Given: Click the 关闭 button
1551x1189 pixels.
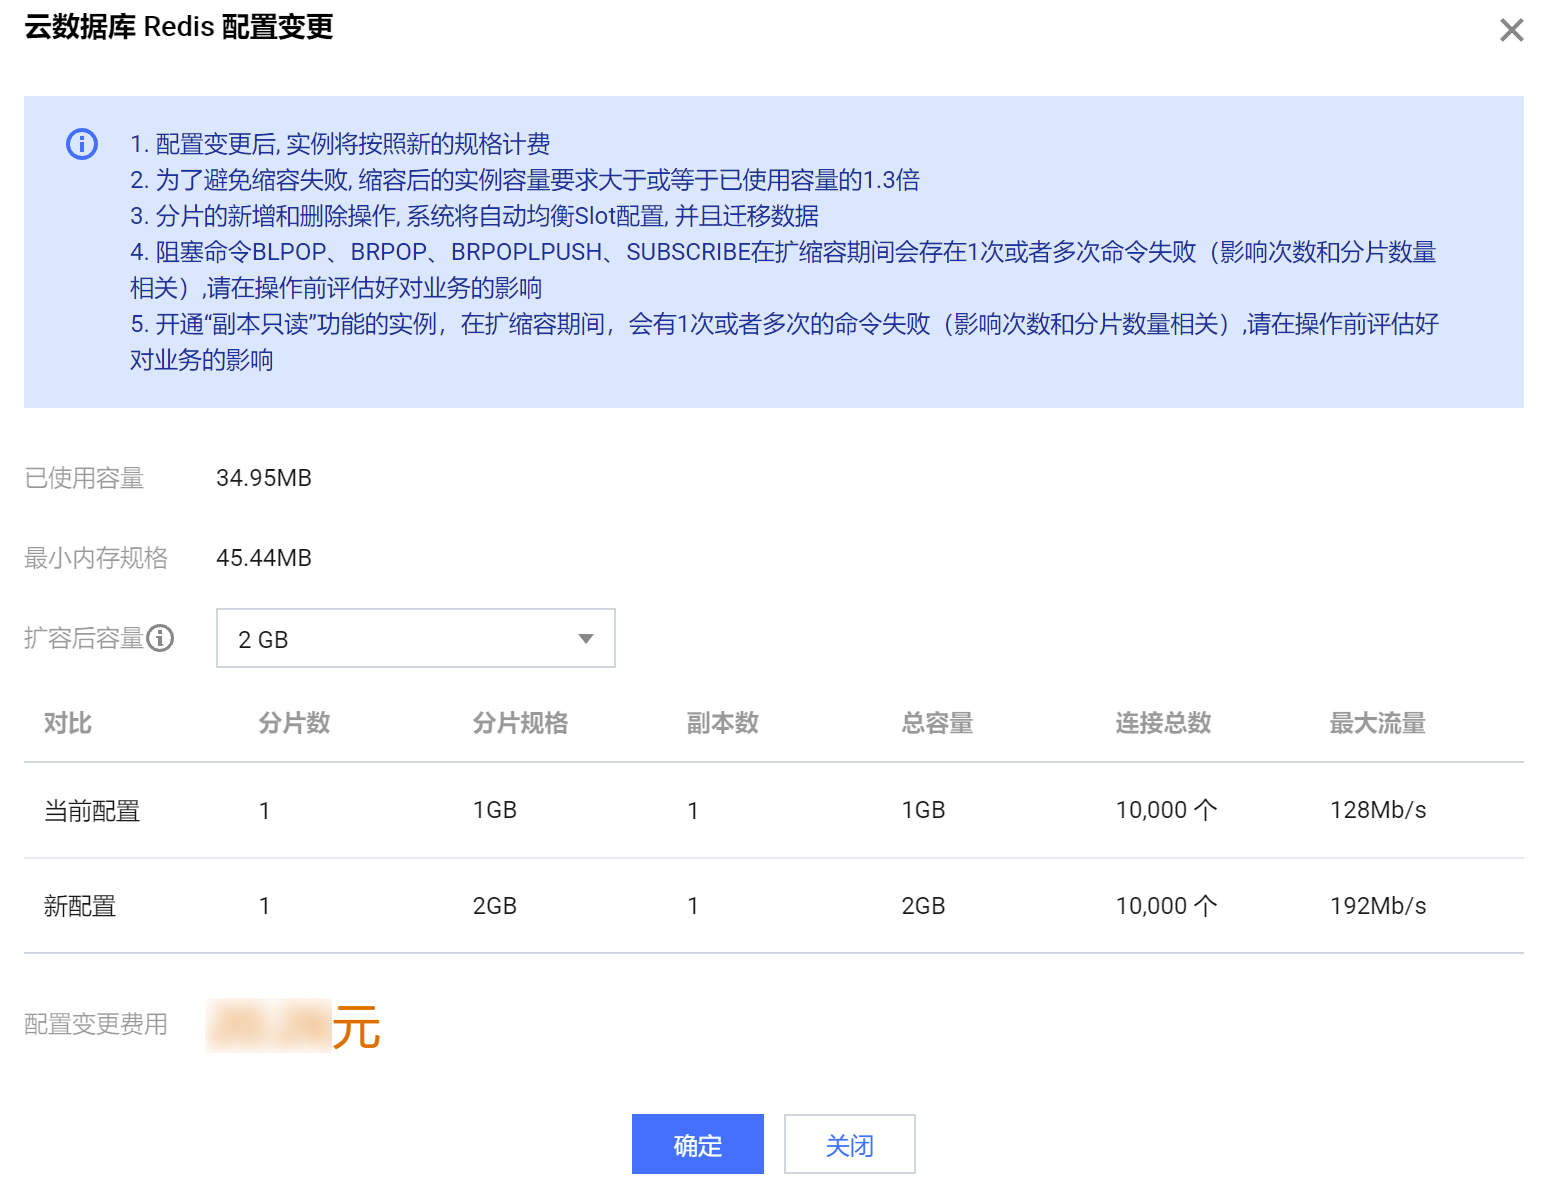Looking at the screenshot, I should [x=850, y=1144].
